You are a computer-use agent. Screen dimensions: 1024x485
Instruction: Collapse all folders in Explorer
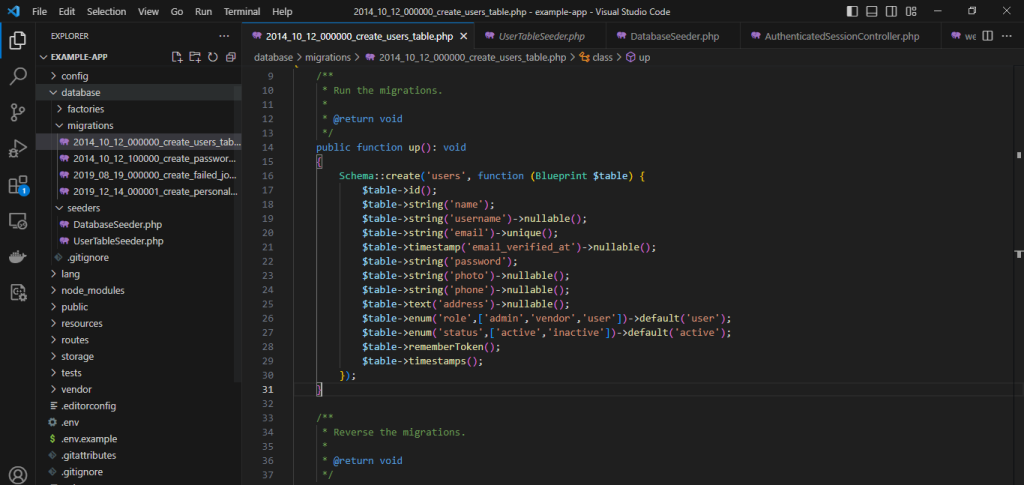(x=229, y=57)
